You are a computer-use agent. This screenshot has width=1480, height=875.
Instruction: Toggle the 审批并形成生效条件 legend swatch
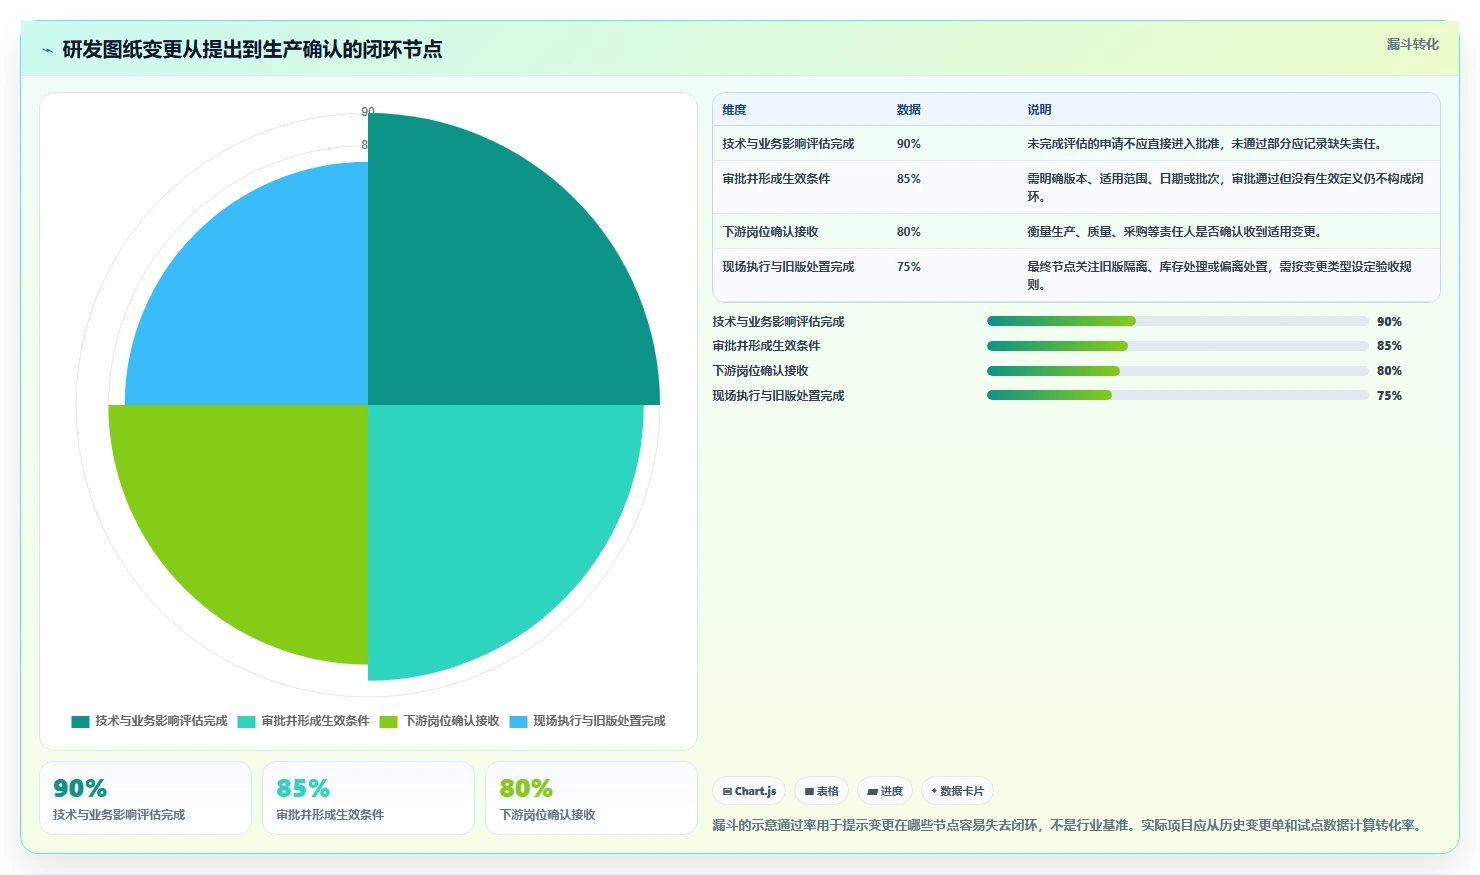tap(246, 721)
